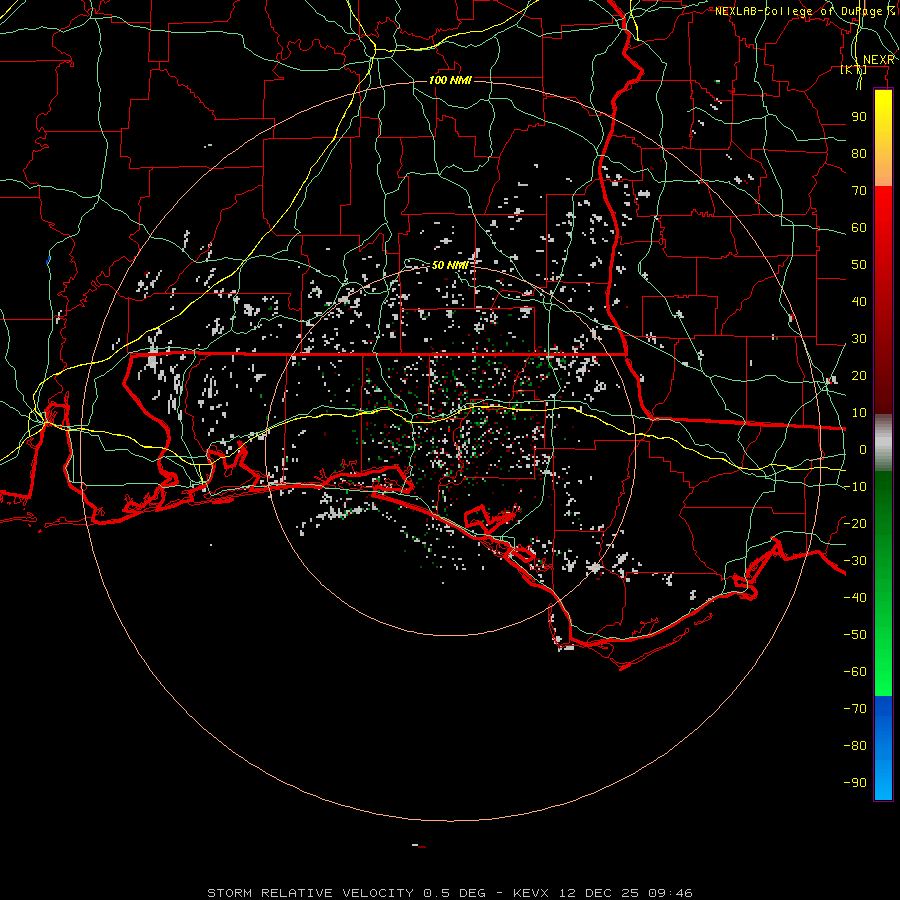
Task: Click the 10 value on the velocity scale
Action: [x=859, y=413]
